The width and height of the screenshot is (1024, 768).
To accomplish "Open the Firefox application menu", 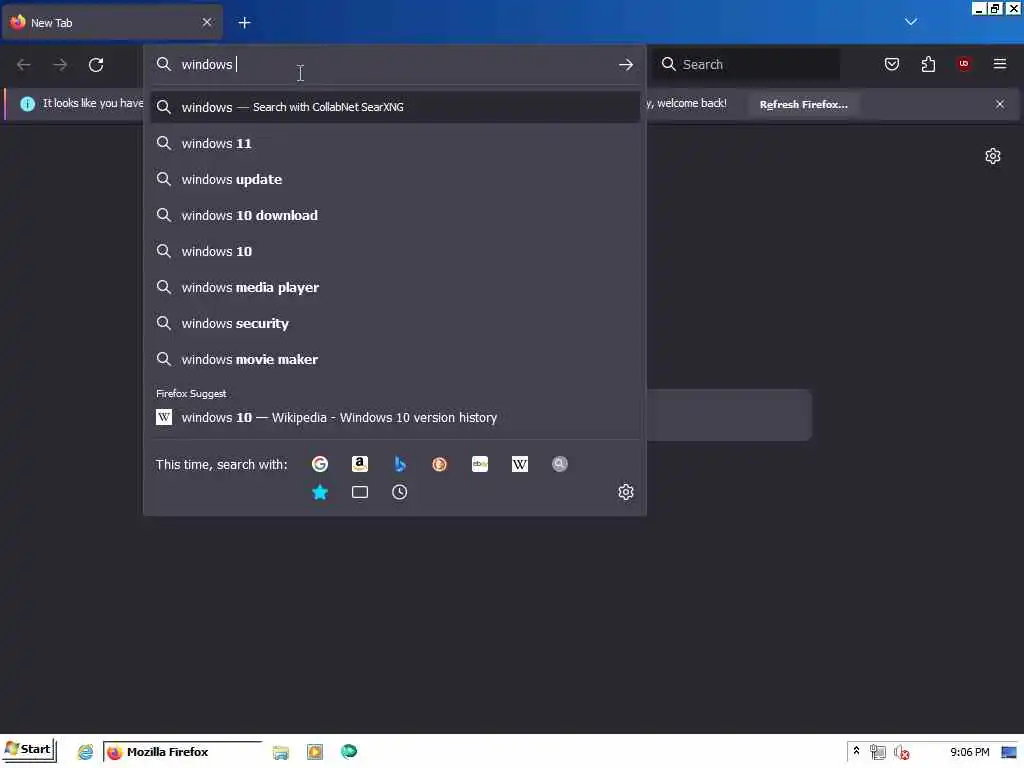I will tap(1000, 64).
